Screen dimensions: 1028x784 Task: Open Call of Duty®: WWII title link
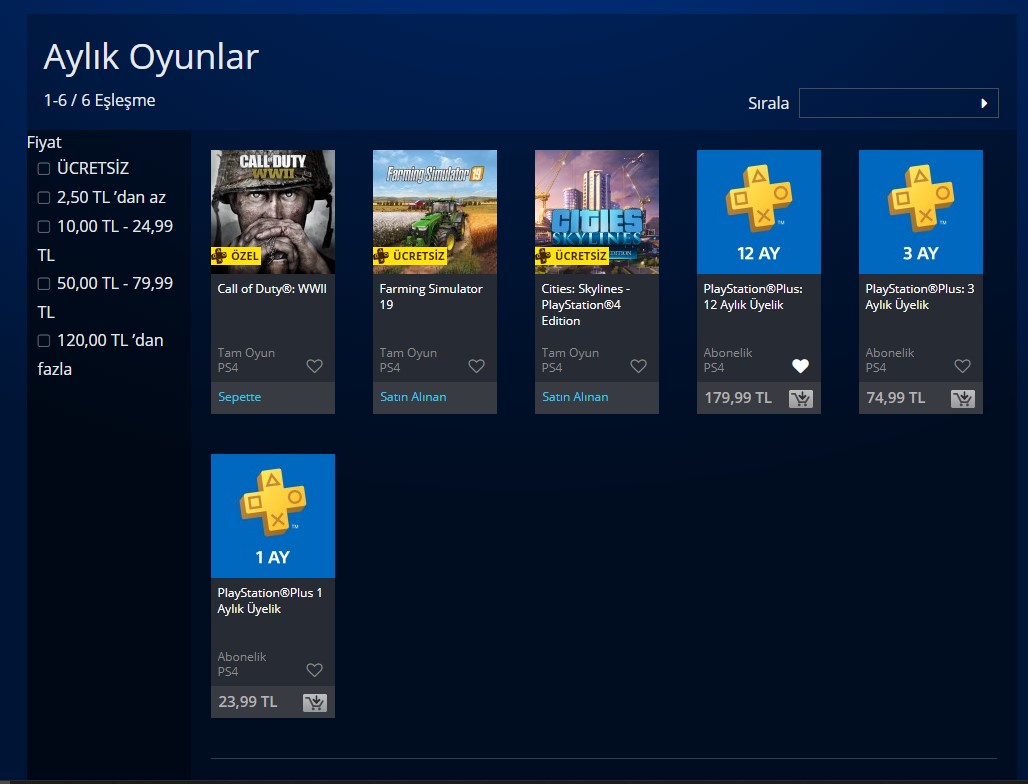coord(272,288)
